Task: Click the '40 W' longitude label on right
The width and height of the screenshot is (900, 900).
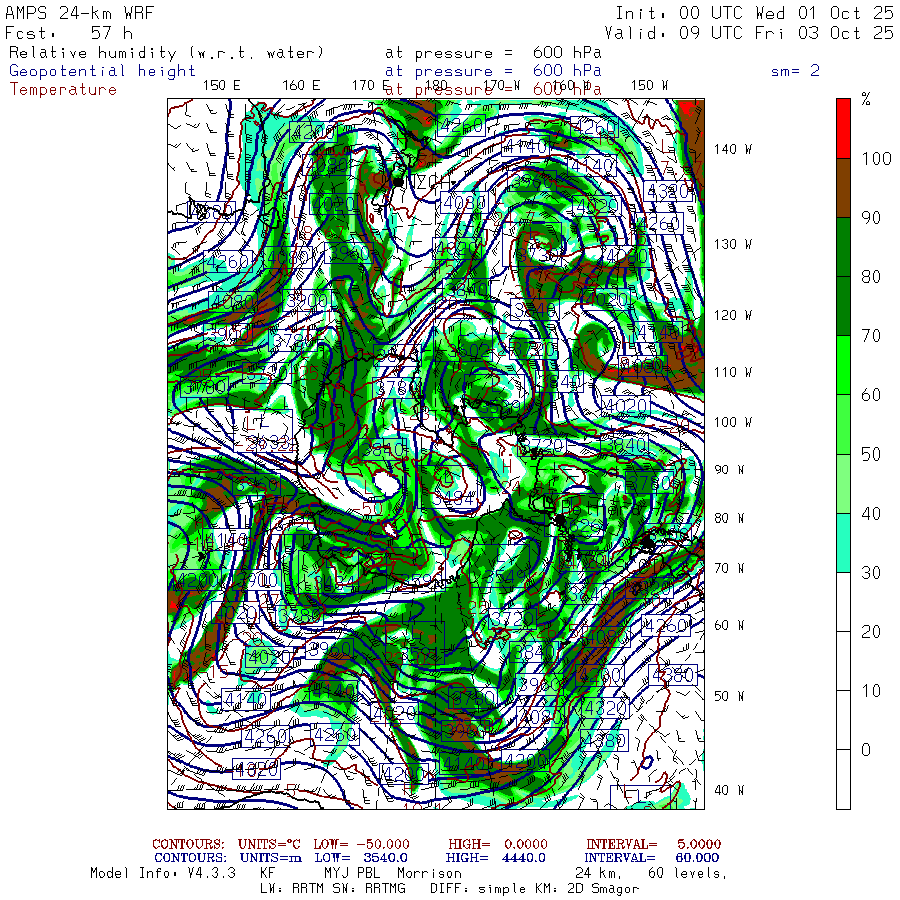Action: point(728,790)
